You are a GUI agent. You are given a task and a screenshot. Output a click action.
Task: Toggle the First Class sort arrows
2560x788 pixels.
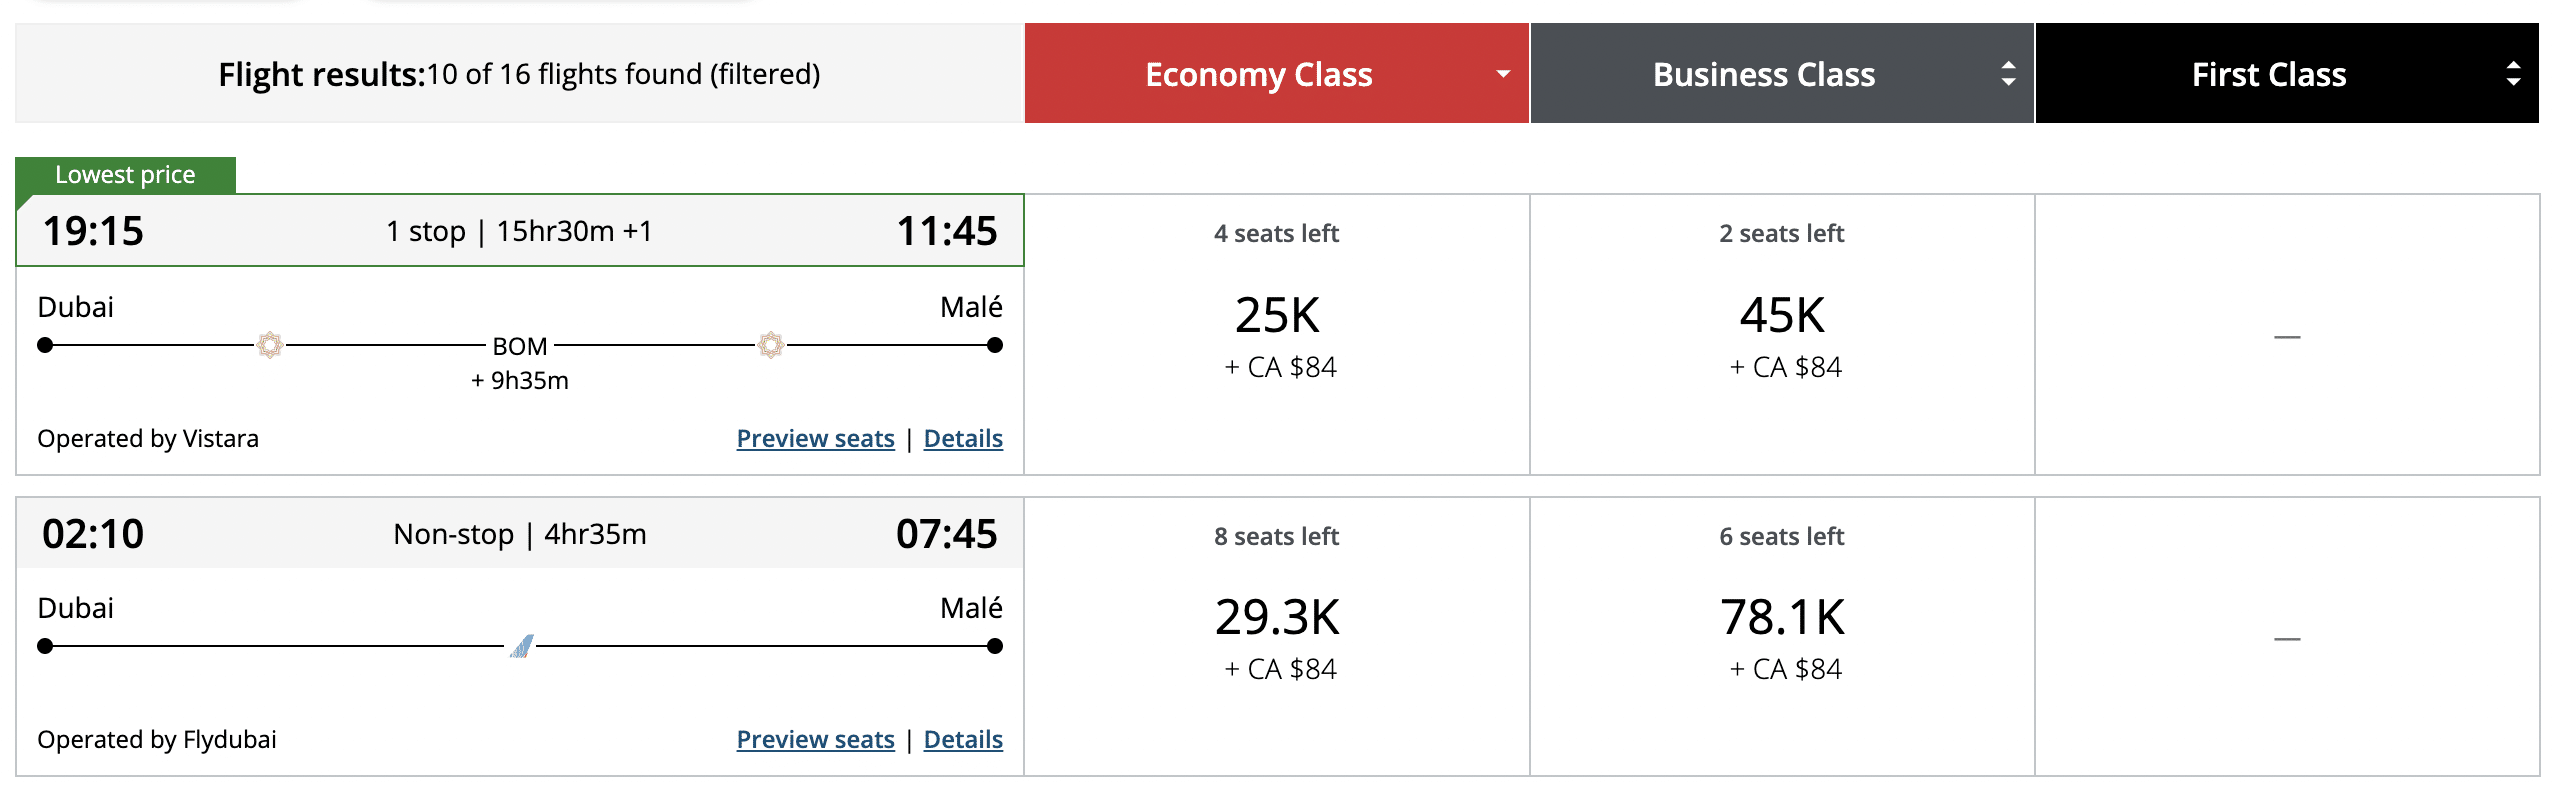[2513, 74]
